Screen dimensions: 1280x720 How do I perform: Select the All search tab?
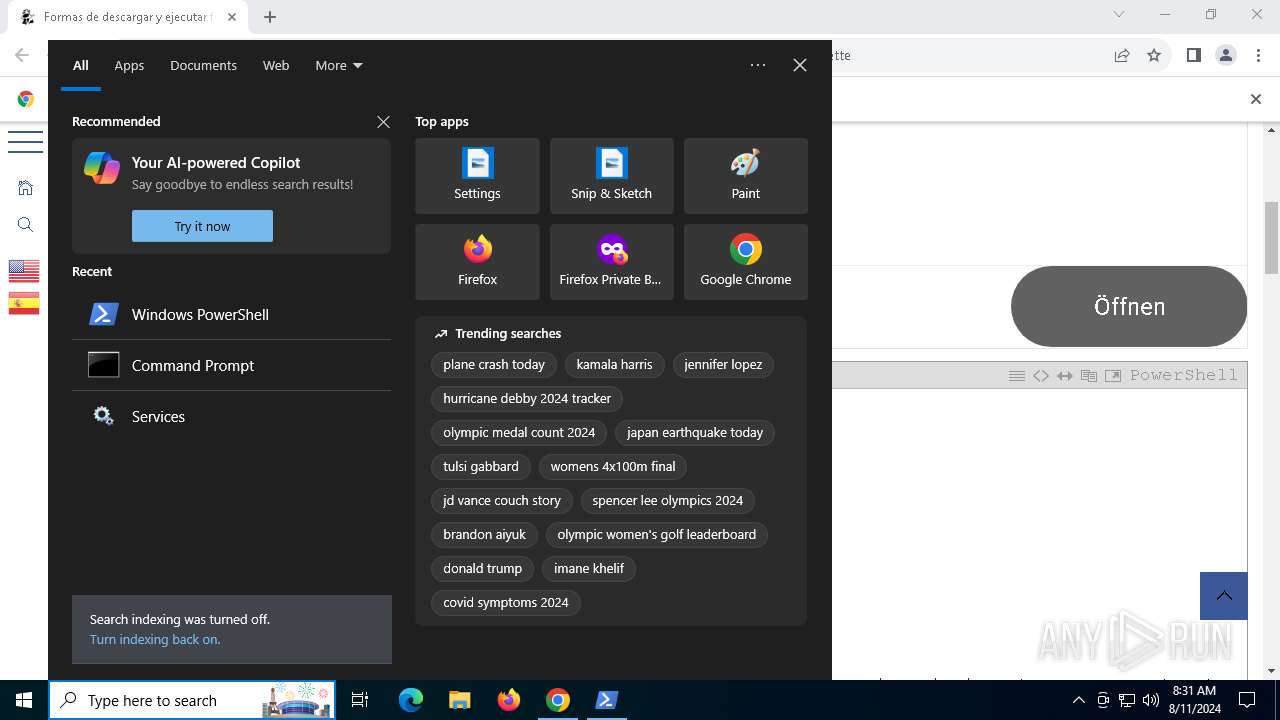click(x=81, y=65)
